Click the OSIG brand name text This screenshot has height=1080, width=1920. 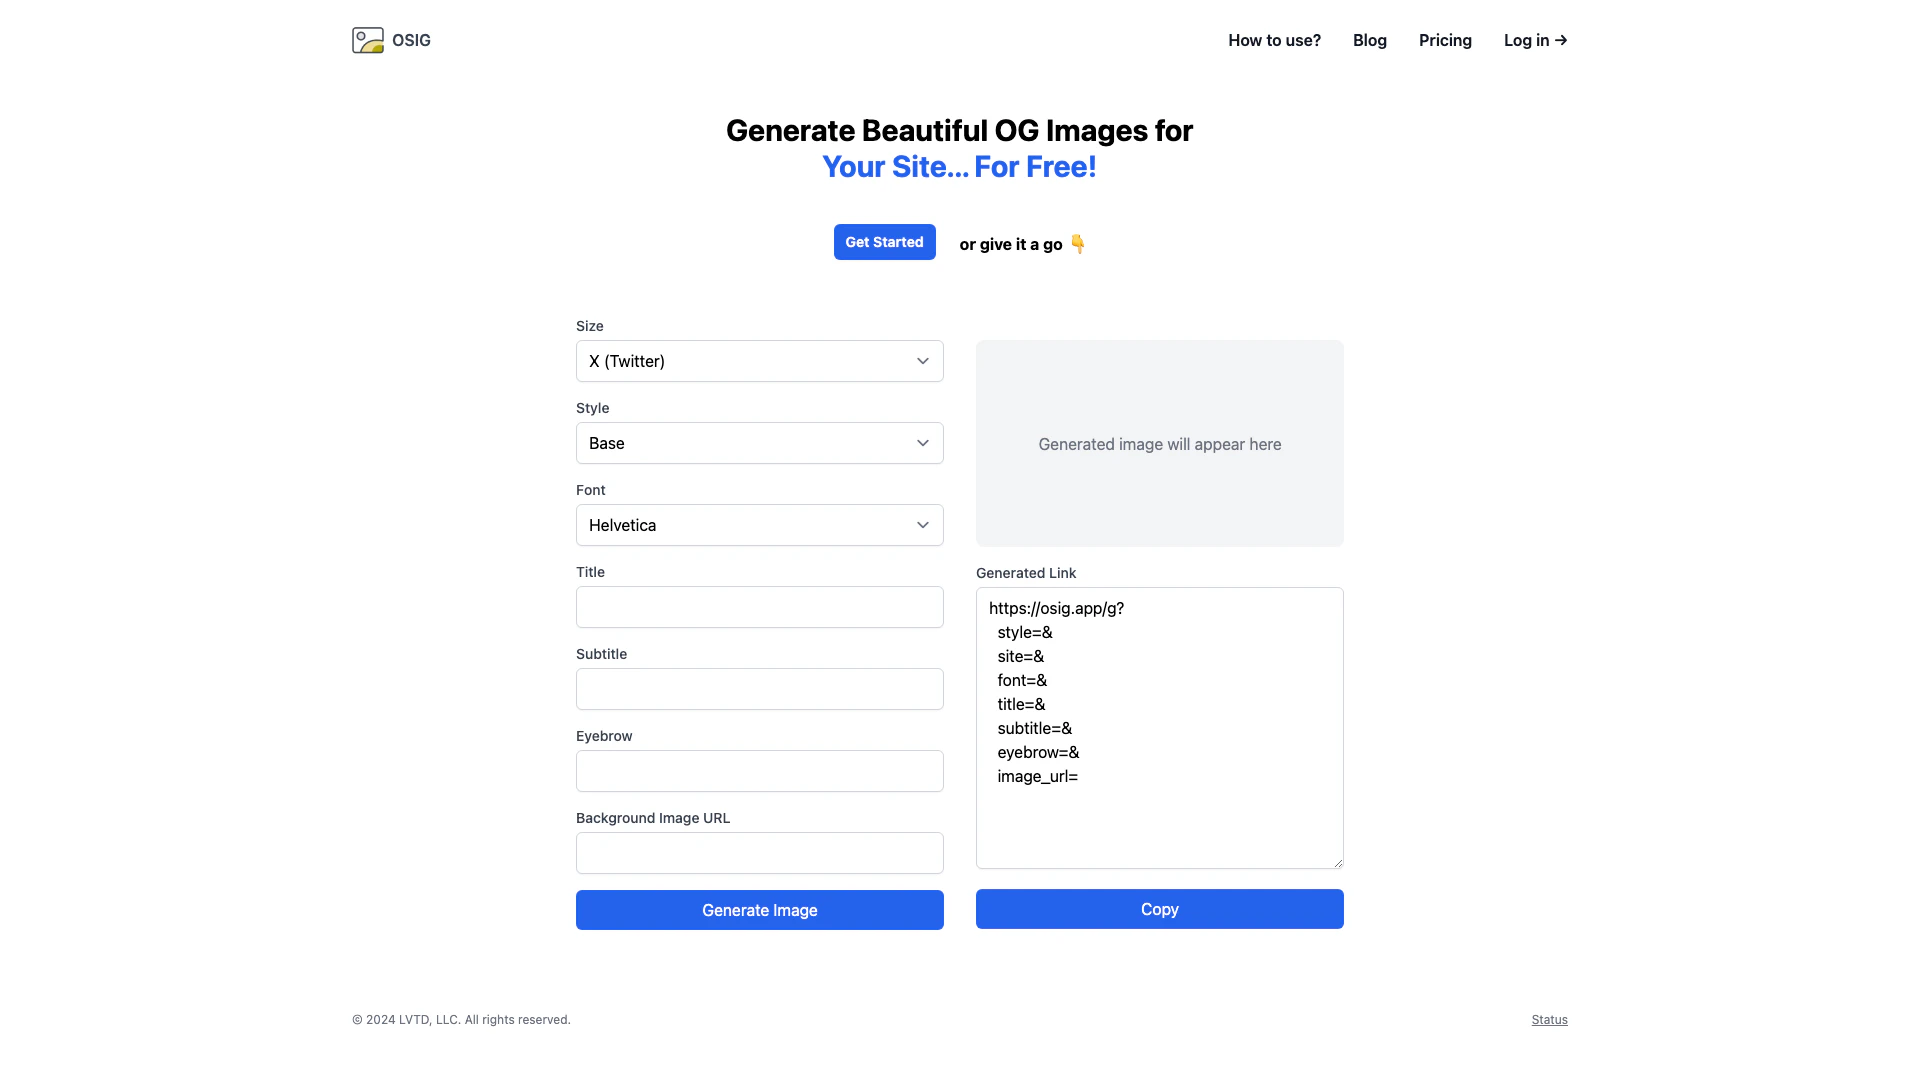coord(411,40)
